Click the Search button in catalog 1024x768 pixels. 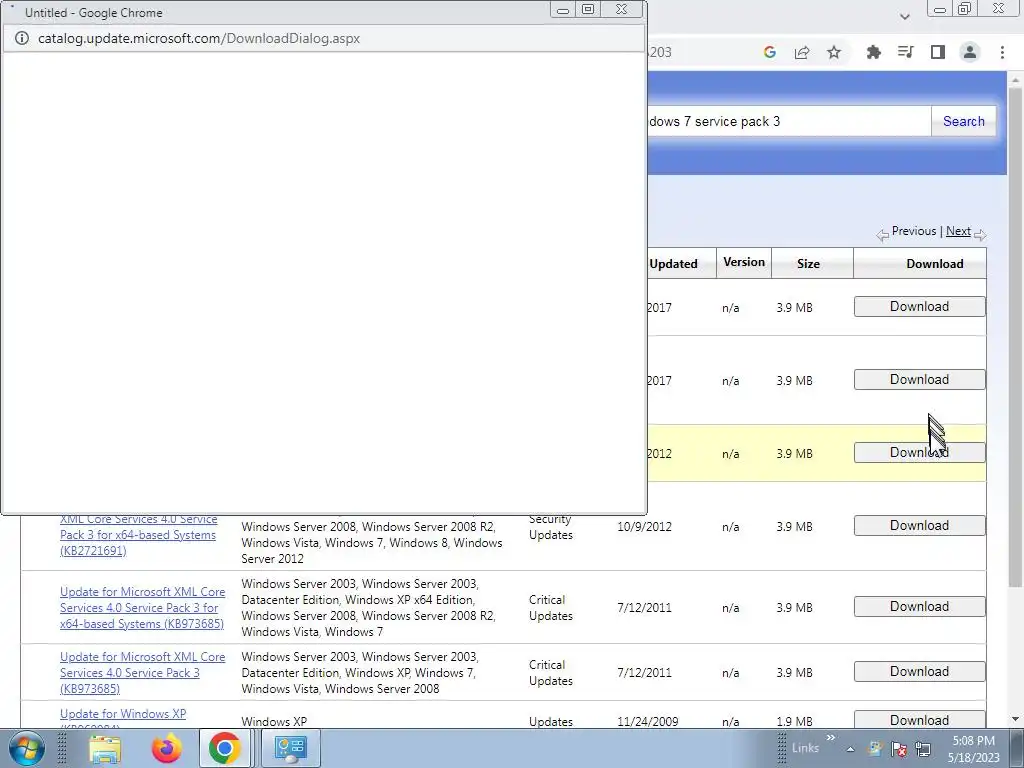click(x=963, y=121)
